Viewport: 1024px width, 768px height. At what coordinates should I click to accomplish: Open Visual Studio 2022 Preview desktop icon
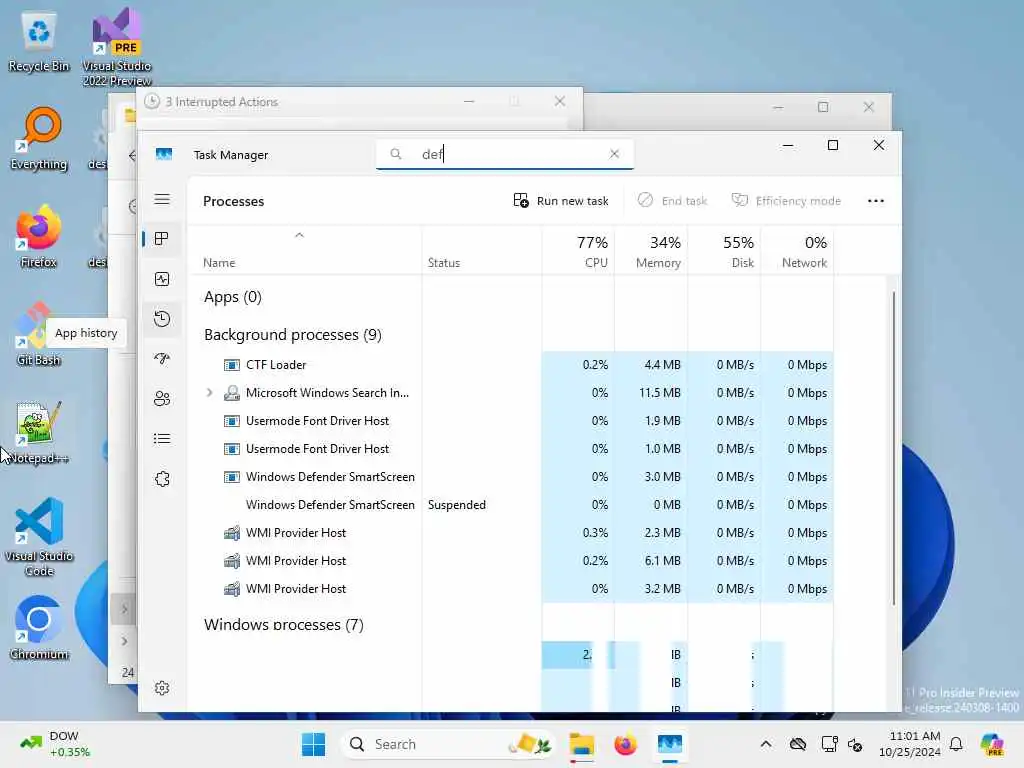tap(117, 47)
